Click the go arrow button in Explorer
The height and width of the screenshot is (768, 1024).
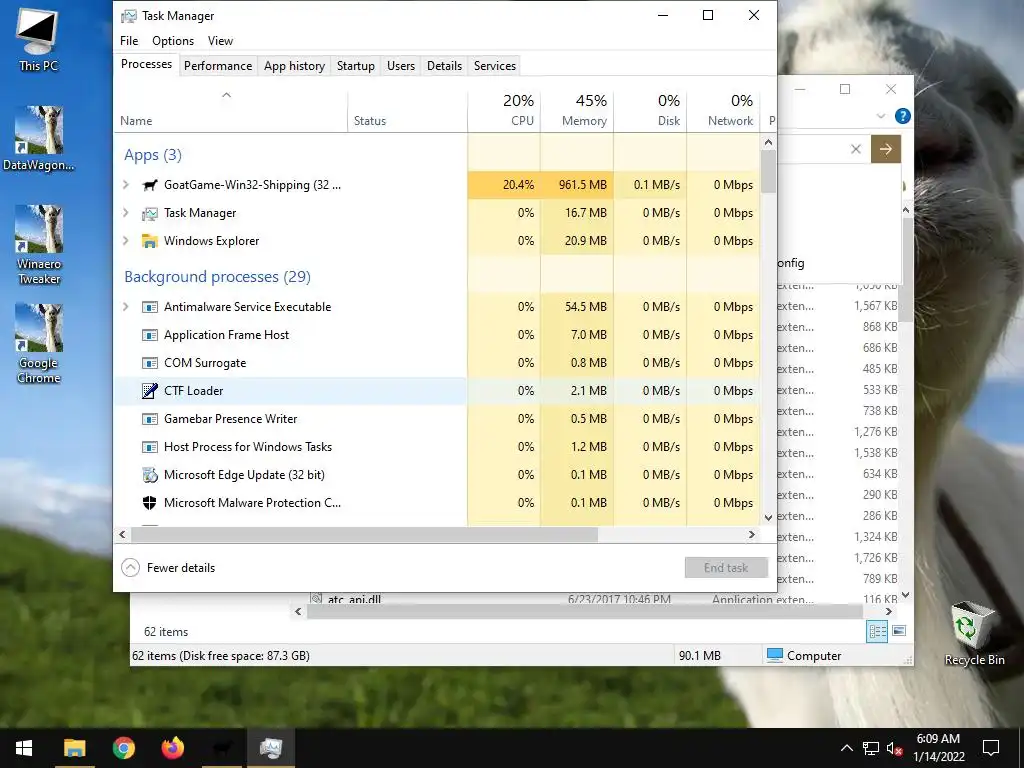(886, 149)
